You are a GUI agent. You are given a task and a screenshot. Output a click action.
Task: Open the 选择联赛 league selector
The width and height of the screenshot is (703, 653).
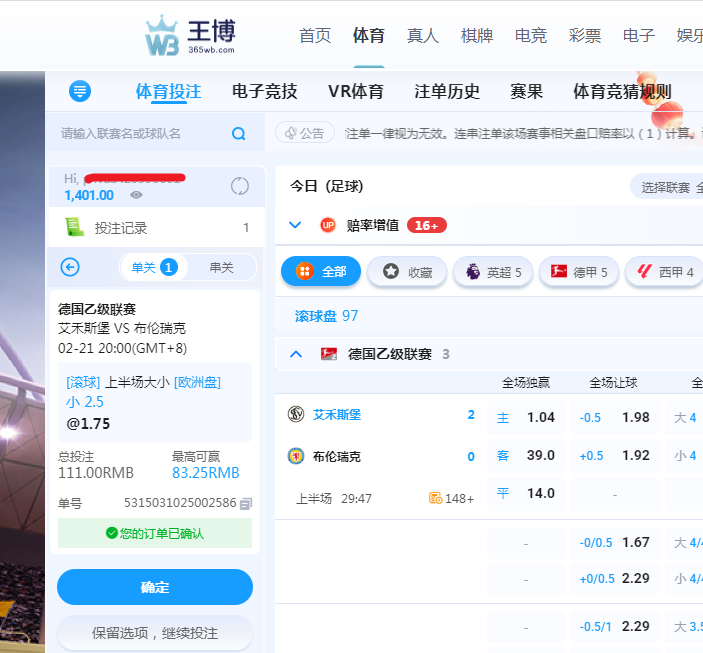pyautogui.click(x=666, y=187)
